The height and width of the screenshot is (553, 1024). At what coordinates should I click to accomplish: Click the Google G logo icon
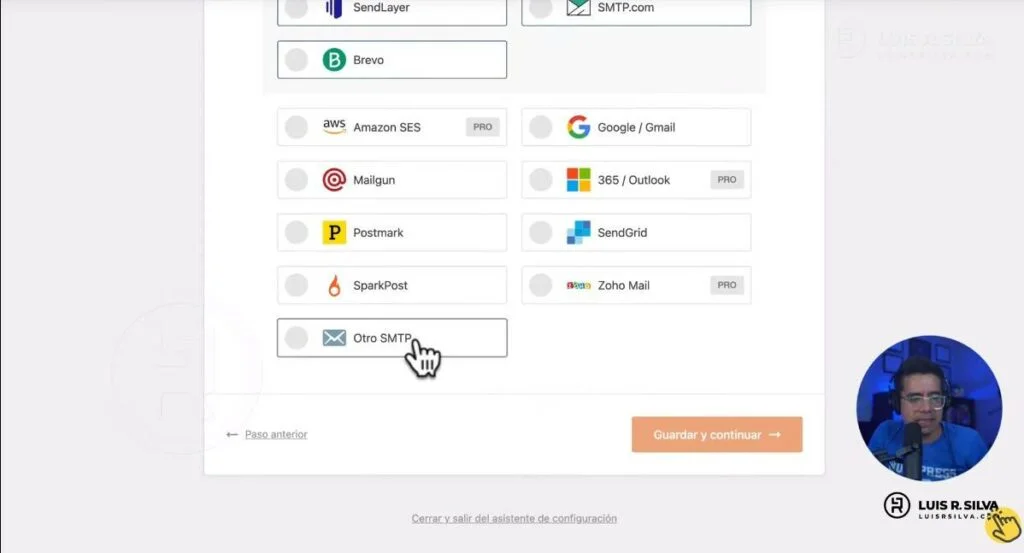click(579, 127)
